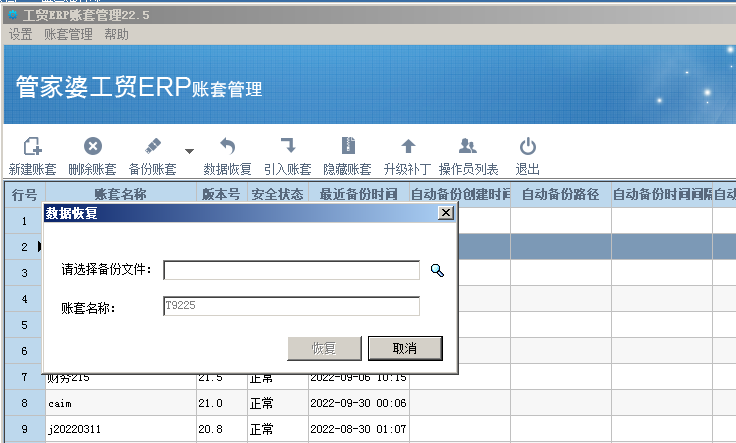Click the 删除账套 toolbar icon
736x443 pixels.
click(92, 146)
